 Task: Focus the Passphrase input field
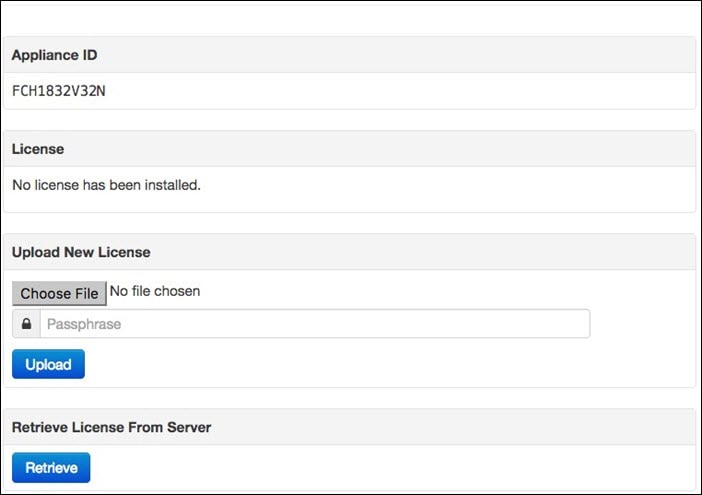[314, 324]
